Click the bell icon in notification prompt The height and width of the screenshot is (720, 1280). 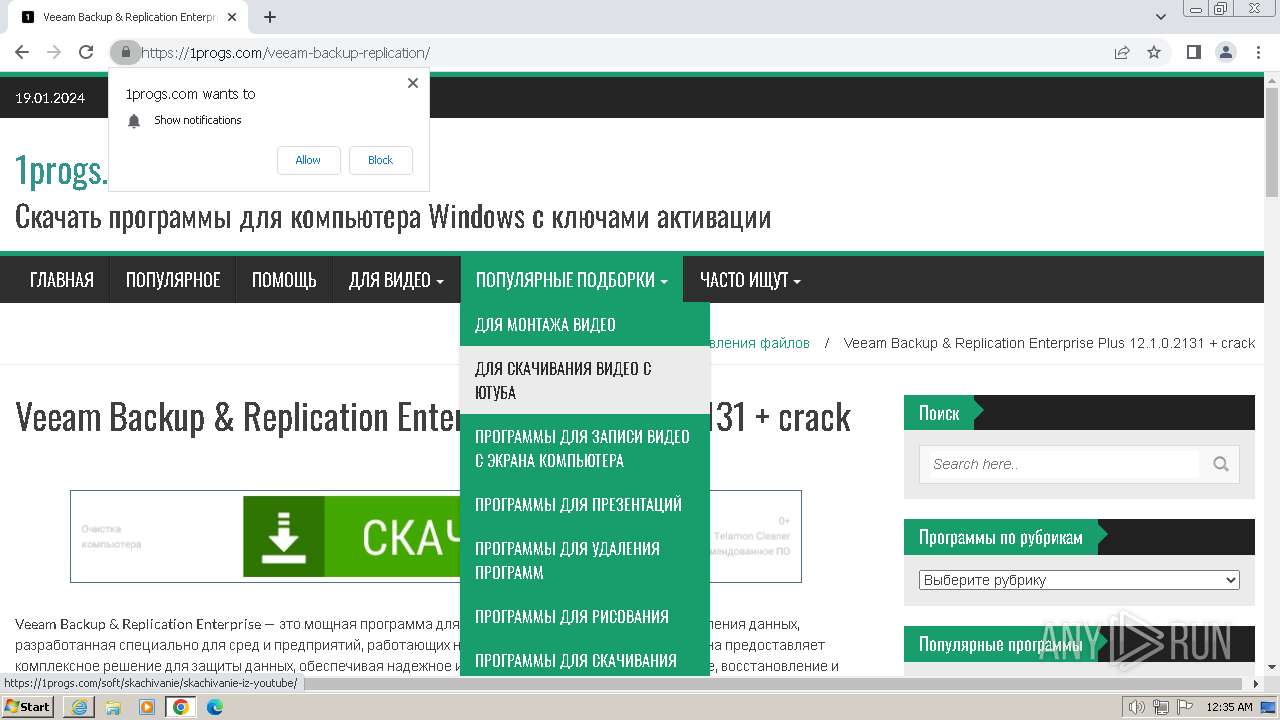tap(134, 121)
